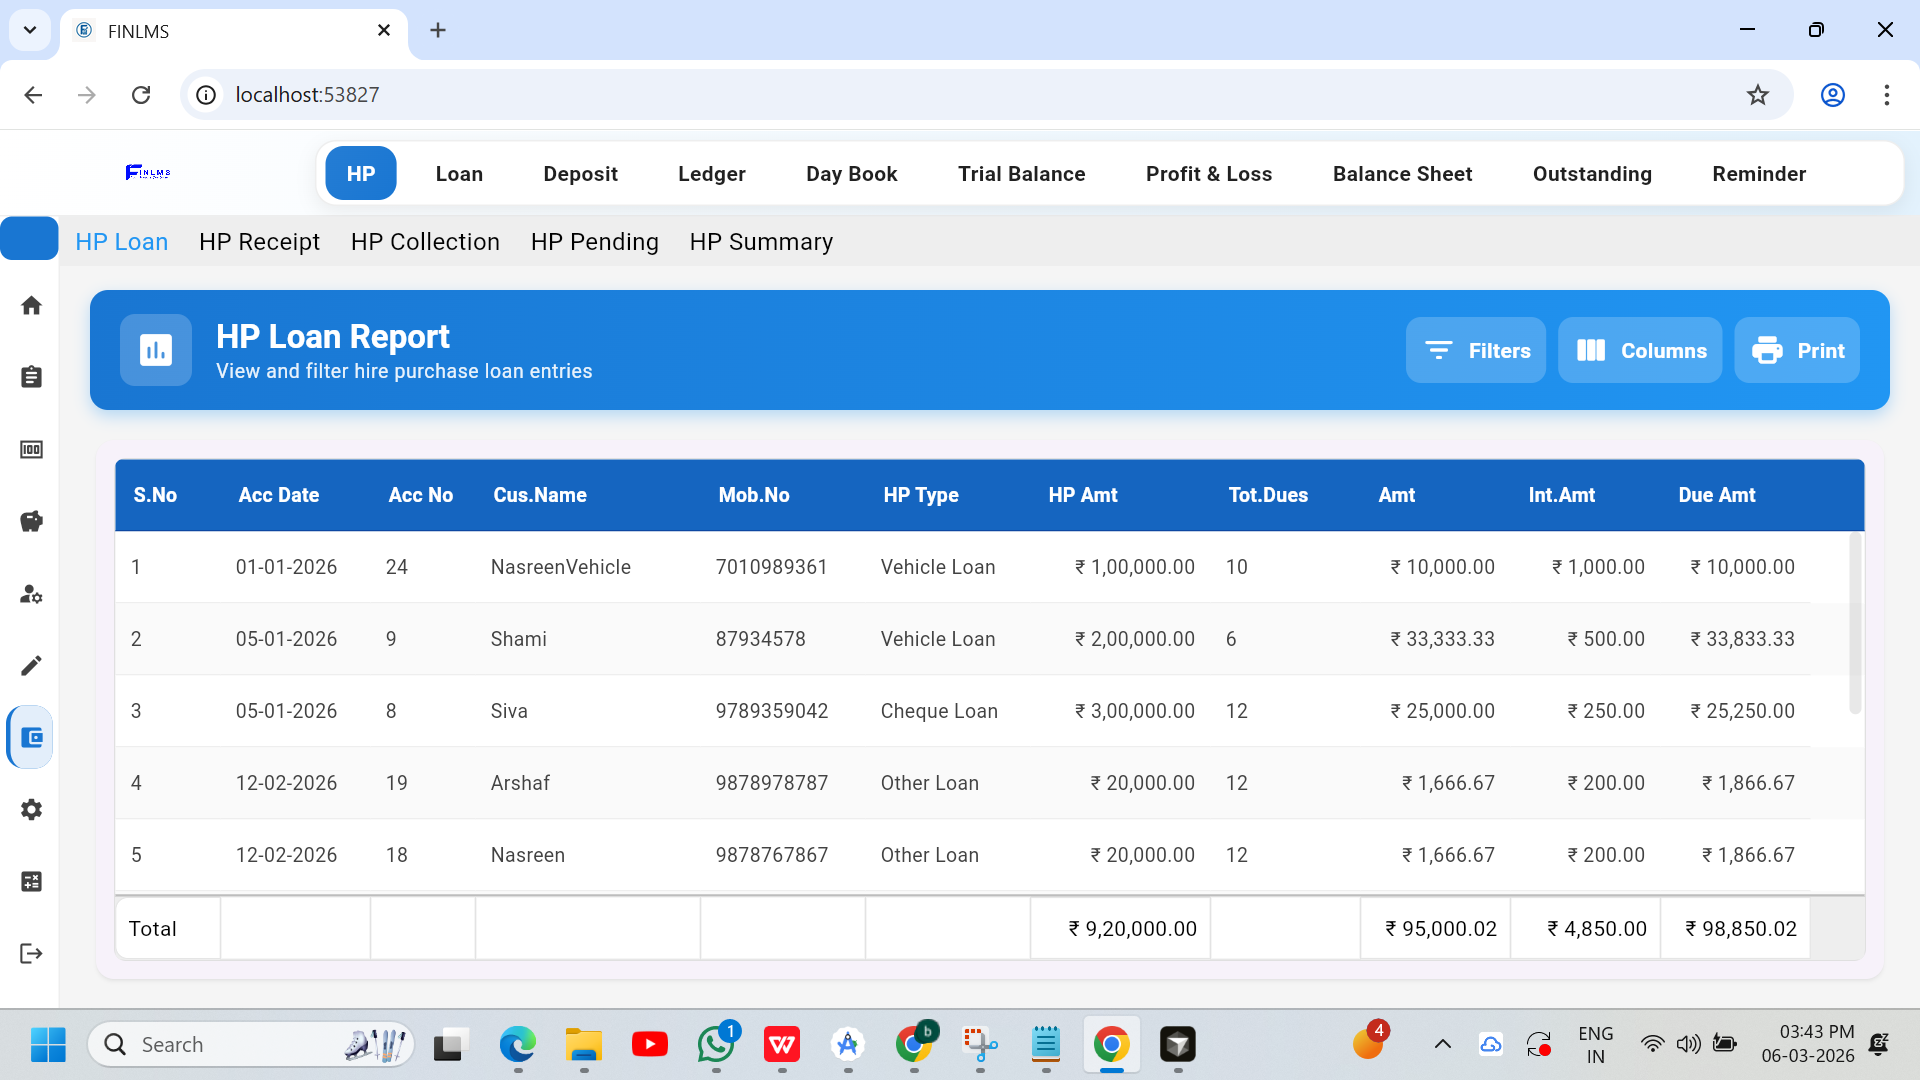Go to HP Summary tab
Screen dimensions: 1920x1080
[x=761, y=242]
